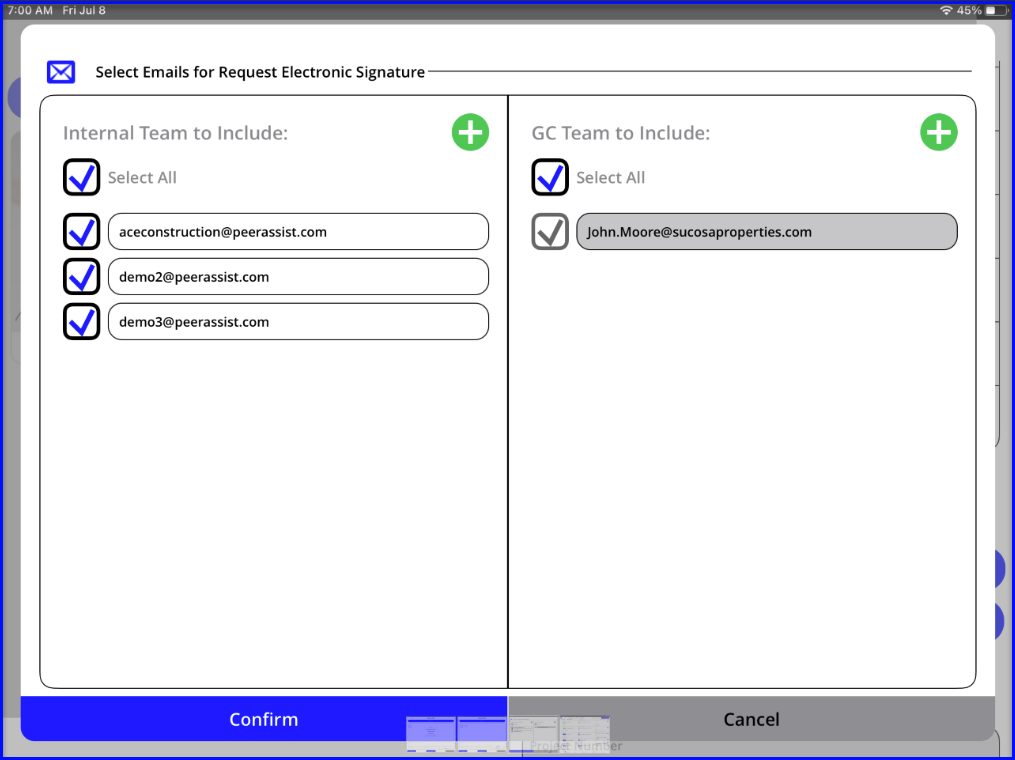Uncheck demo3@peerassist.com checkbox
Viewport: 1015px width, 760px height.
(82, 322)
